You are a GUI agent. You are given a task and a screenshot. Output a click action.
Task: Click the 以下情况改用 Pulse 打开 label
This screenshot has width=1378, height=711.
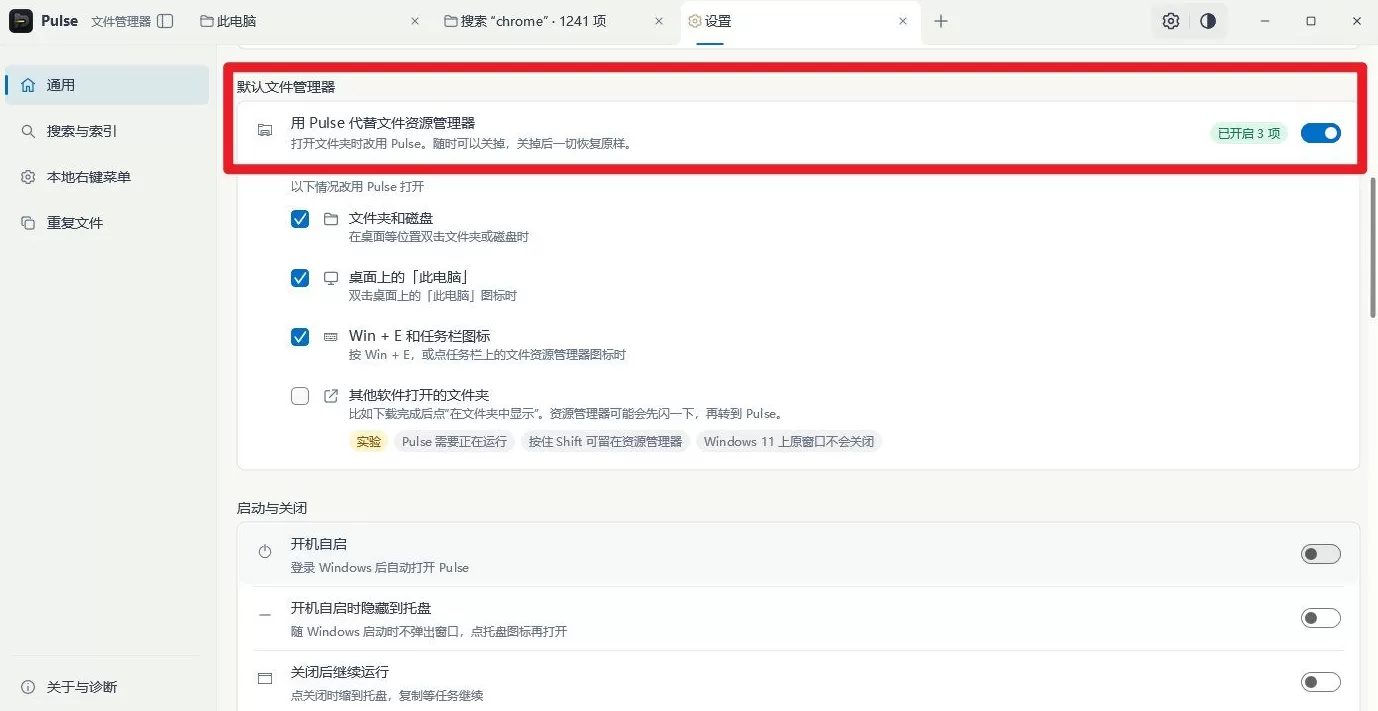(357, 186)
